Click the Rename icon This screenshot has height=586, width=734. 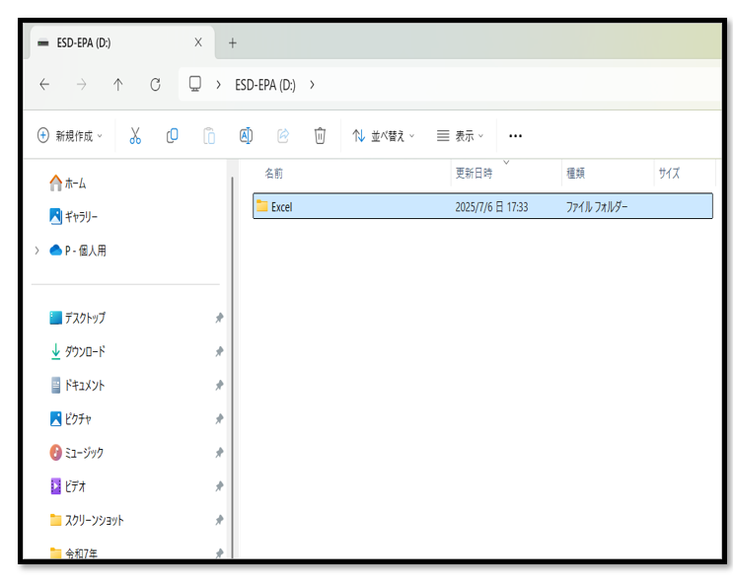246,136
